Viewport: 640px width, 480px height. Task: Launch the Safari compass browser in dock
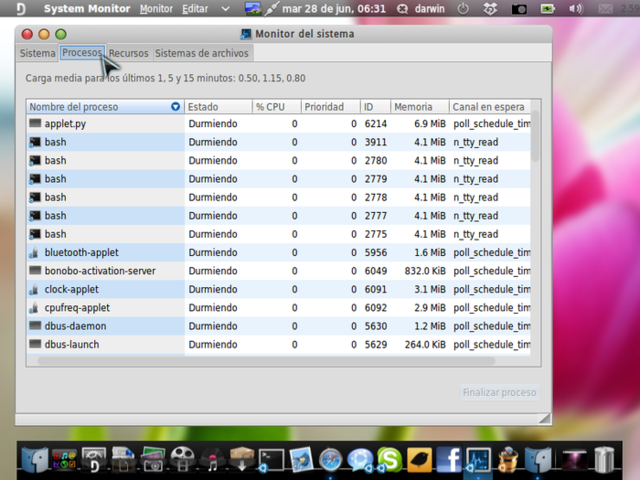tap(330, 460)
